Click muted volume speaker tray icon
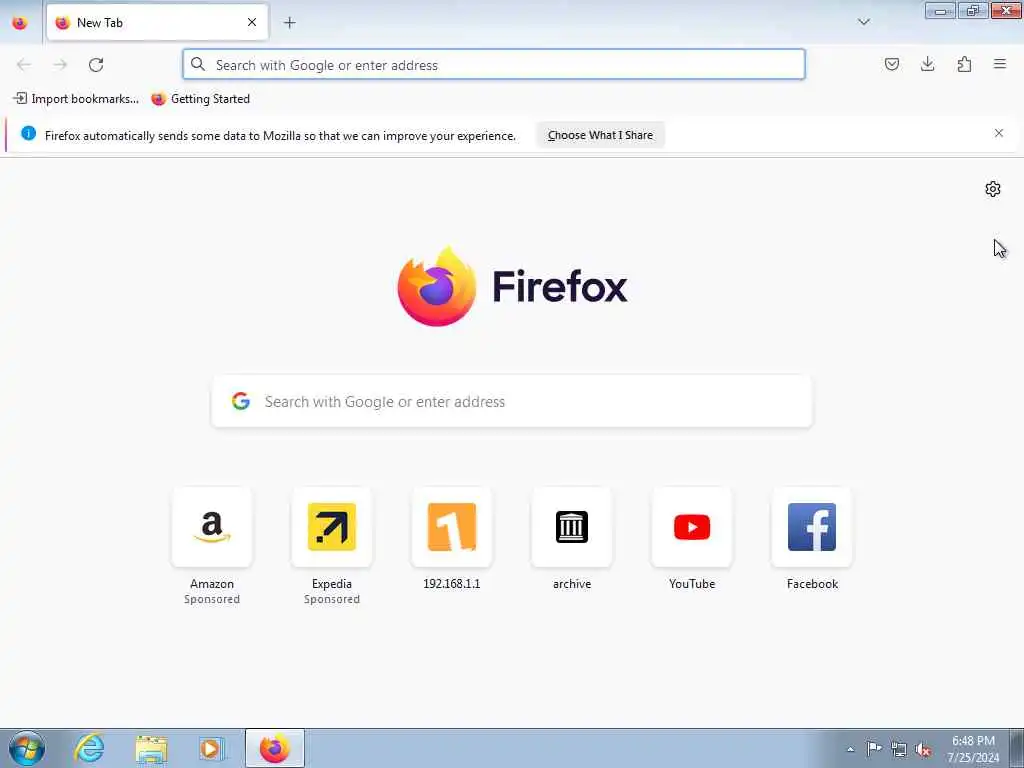 [x=923, y=749]
